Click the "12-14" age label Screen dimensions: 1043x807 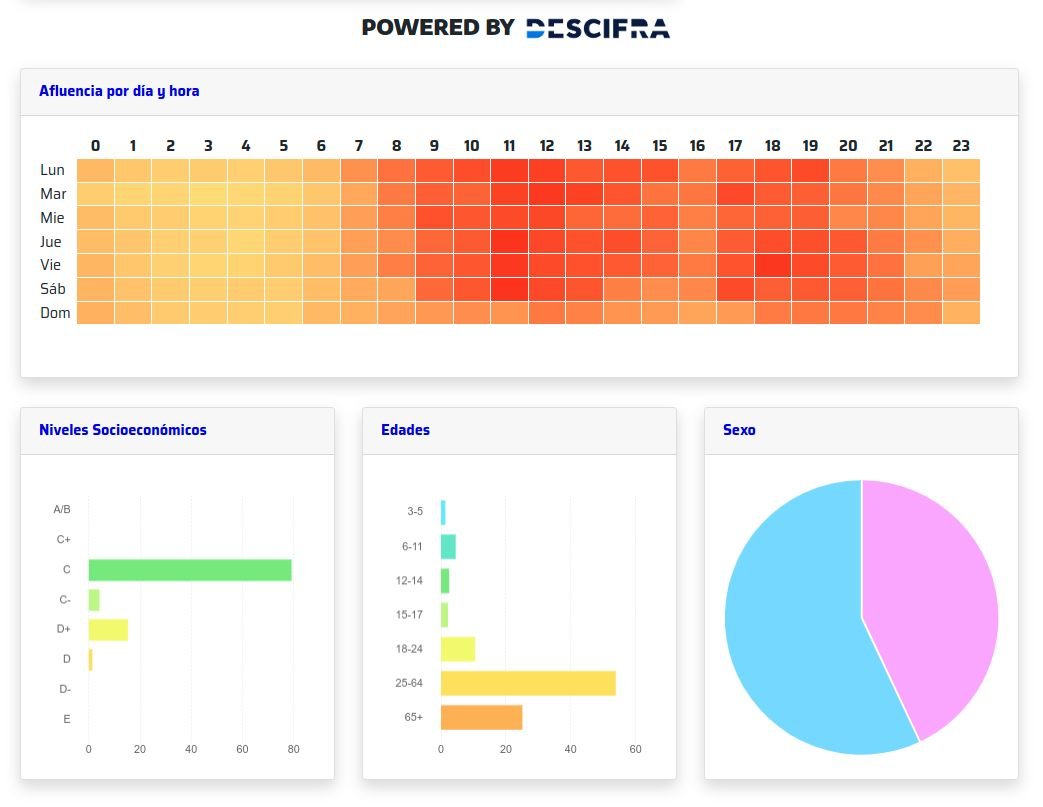409,581
